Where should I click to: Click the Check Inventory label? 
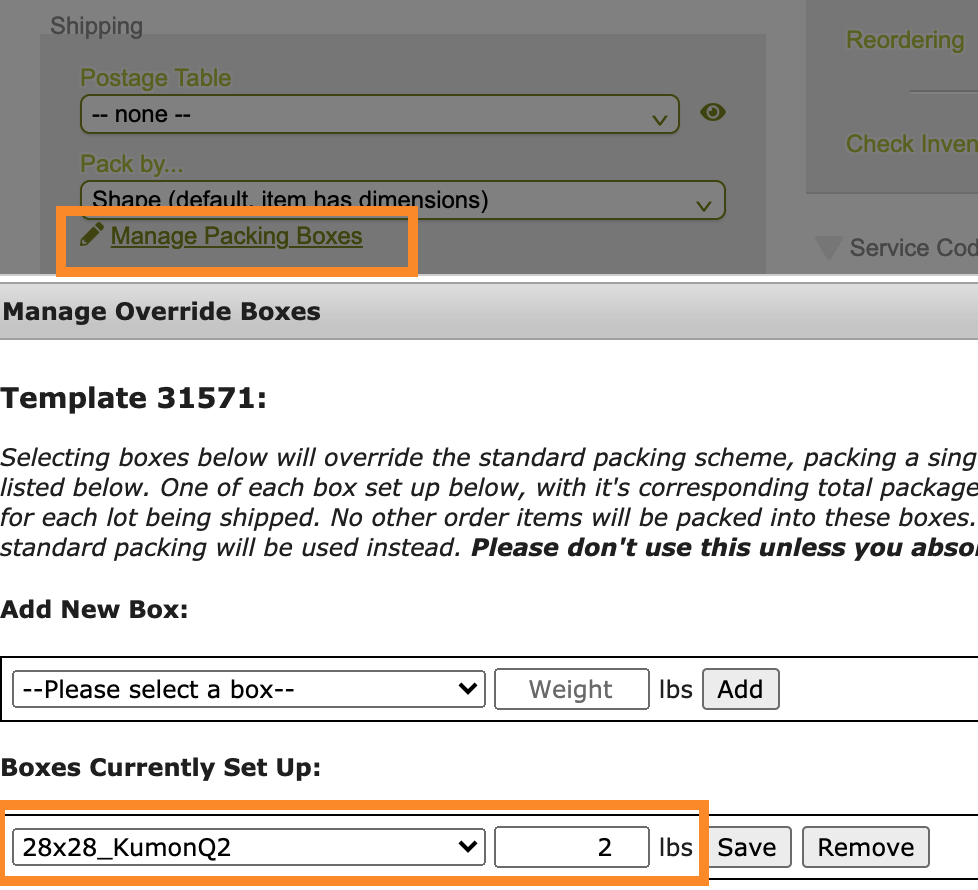(x=910, y=144)
